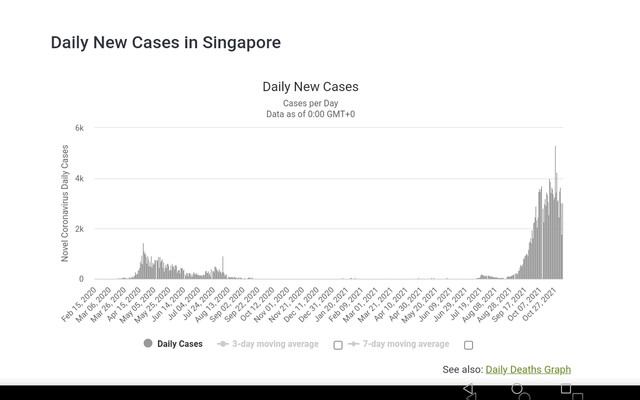Tap the Android back navigation icon
This screenshot has height=400, width=640.
tap(468, 388)
